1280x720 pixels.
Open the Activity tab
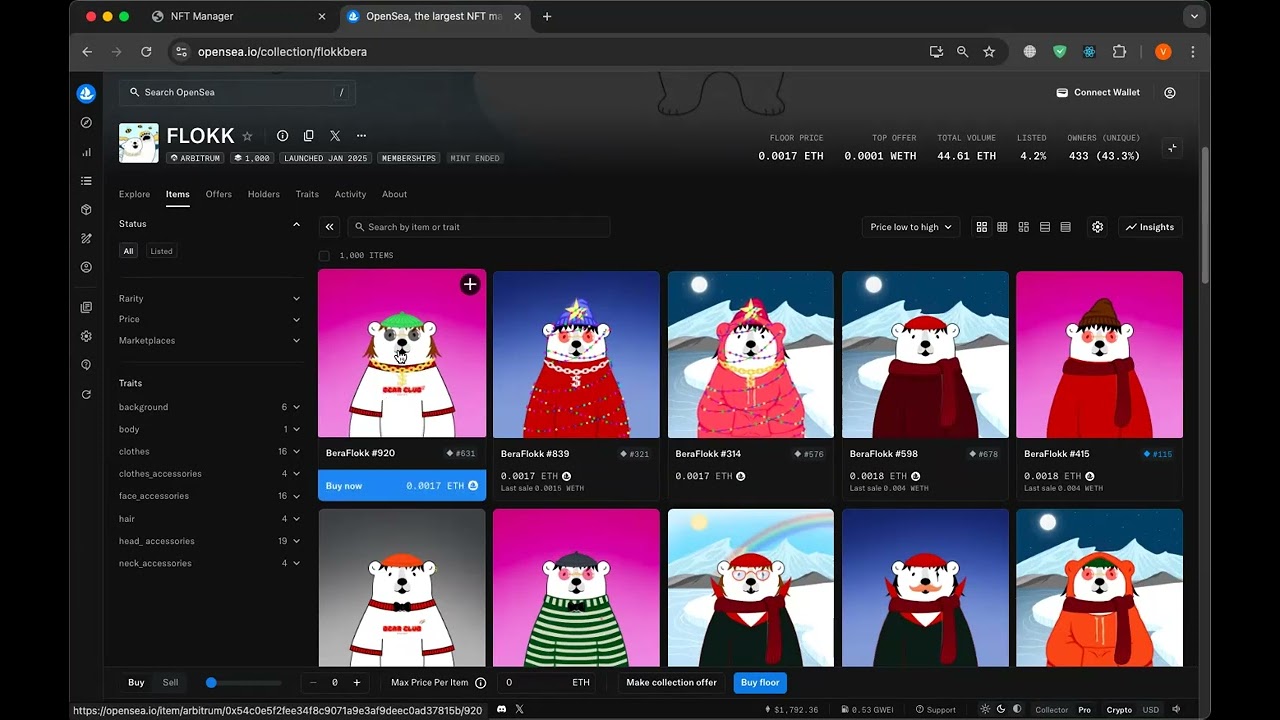(350, 194)
